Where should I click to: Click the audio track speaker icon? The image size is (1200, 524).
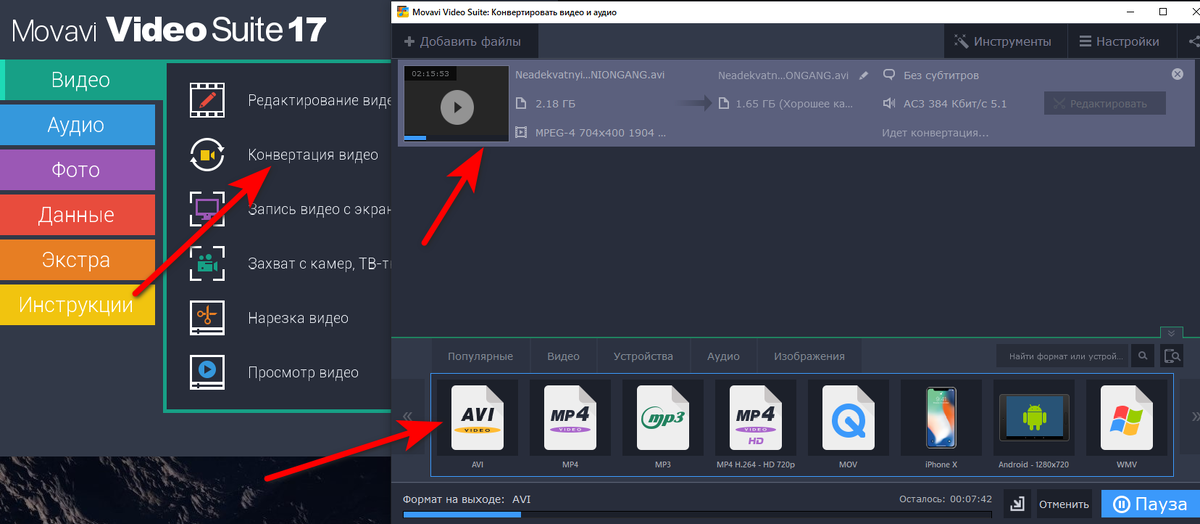click(x=889, y=103)
